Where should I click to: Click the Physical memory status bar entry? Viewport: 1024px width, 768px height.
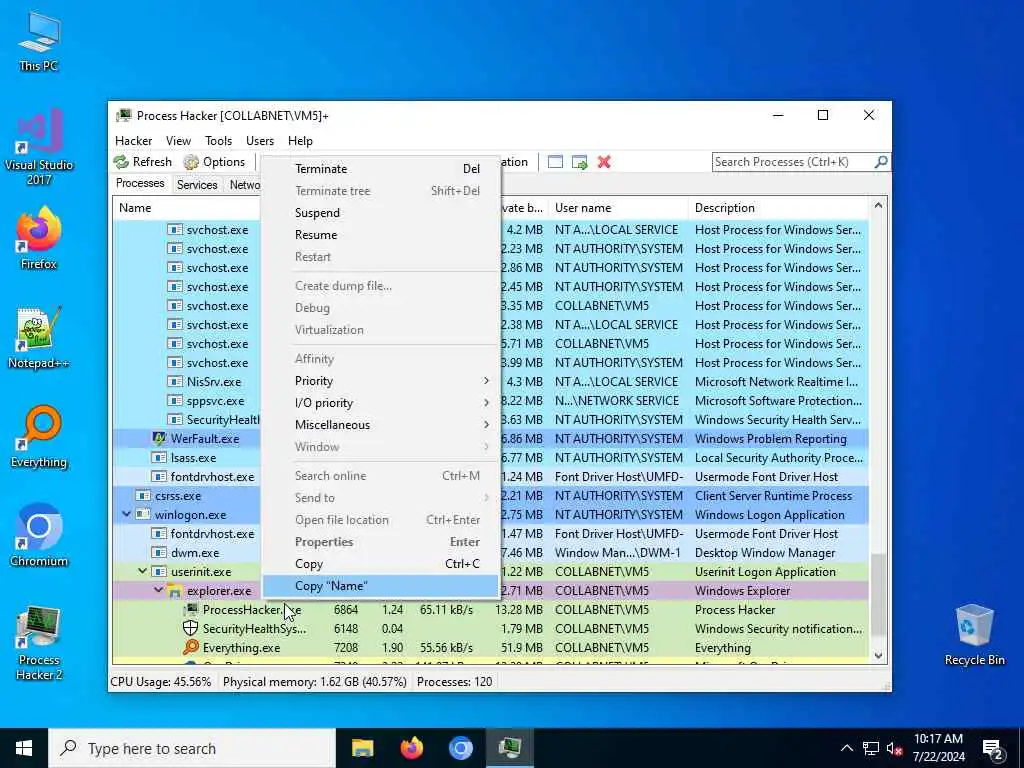coord(314,682)
